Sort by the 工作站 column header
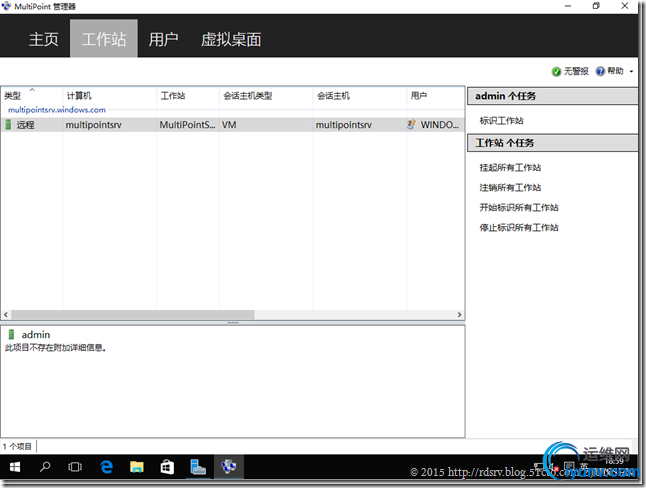This screenshot has height=488, width=646. [173, 96]
